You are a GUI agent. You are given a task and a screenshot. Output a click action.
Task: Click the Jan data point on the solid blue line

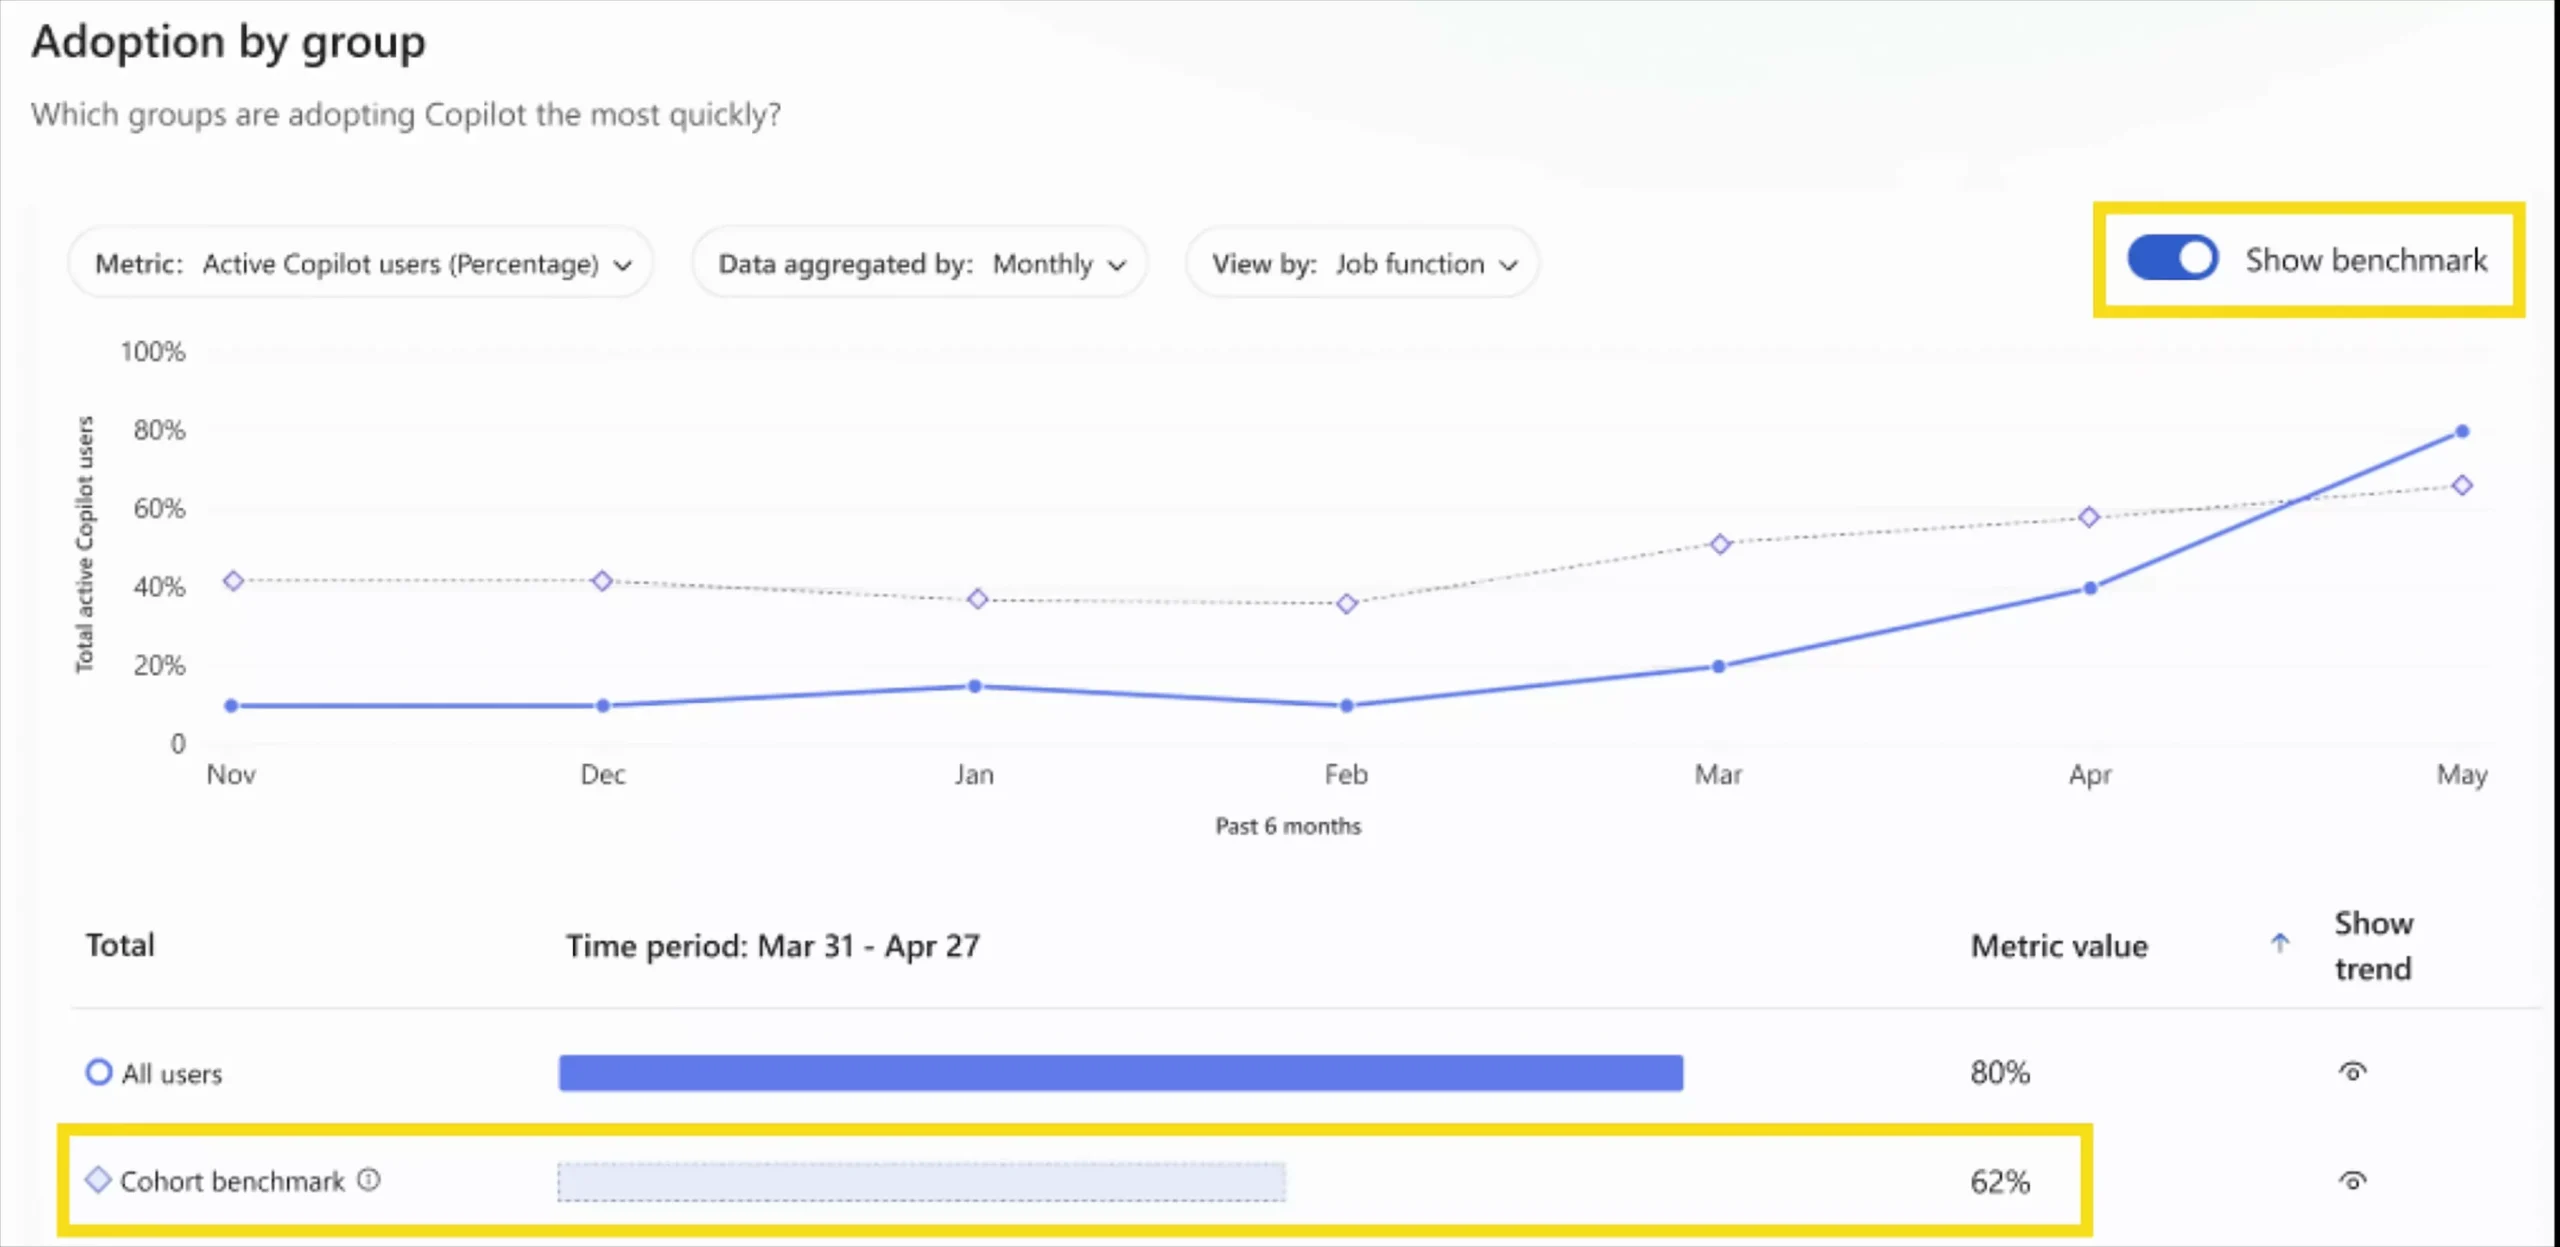pyautogui.click(x=974, y=686)
